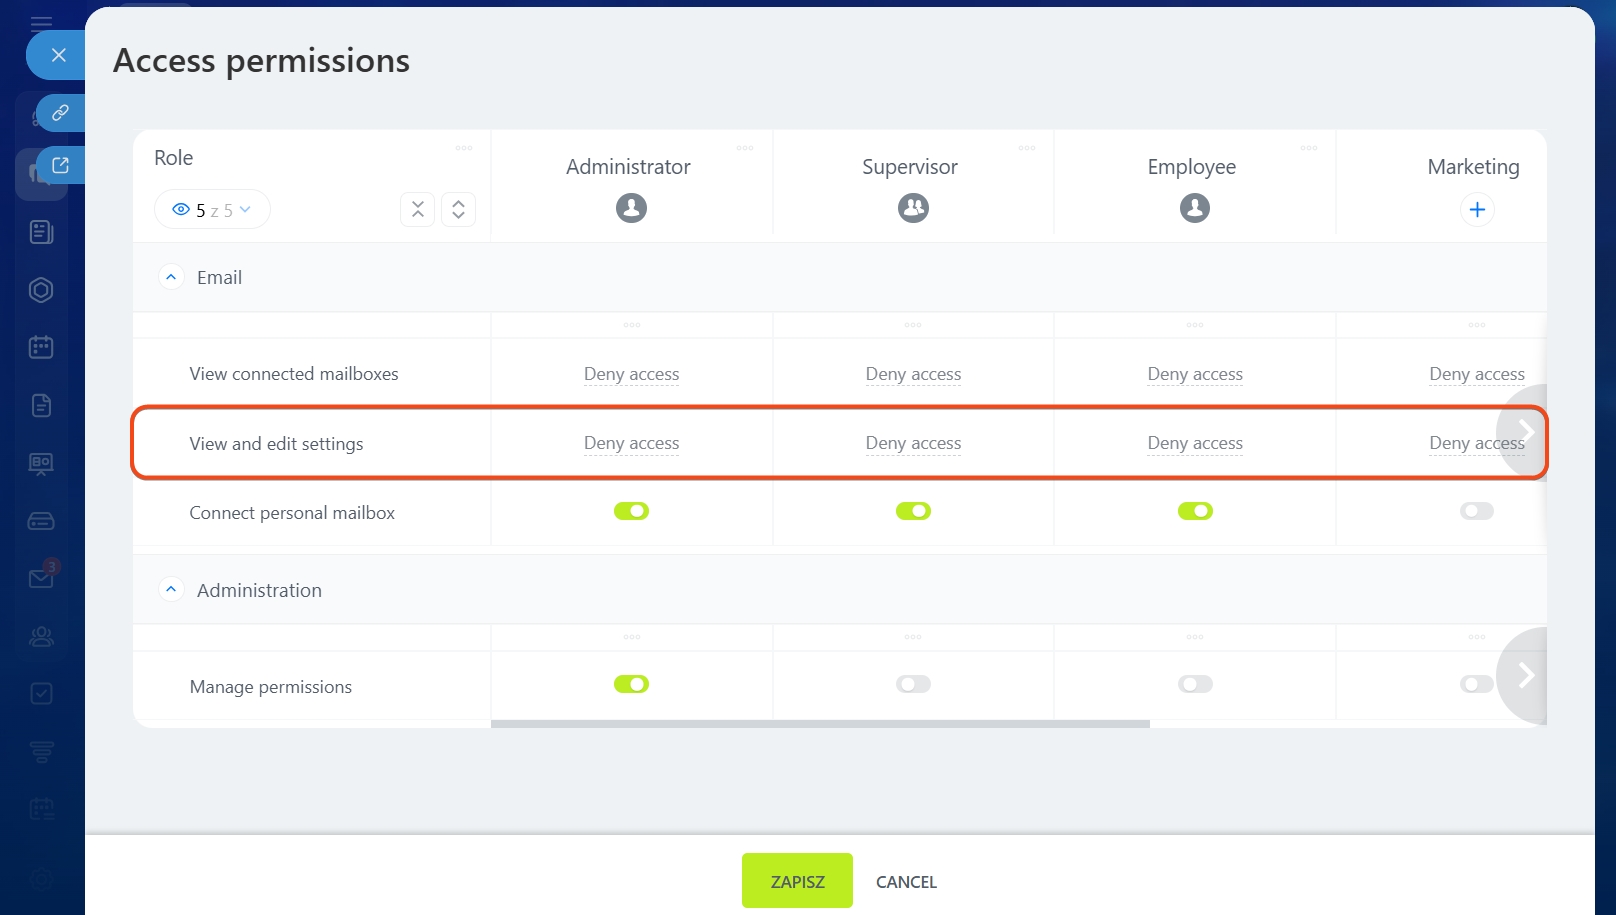Screen dimensions: 1616x915
Task: Open Administrator column options menu dots
Action: tap(745, 148)
